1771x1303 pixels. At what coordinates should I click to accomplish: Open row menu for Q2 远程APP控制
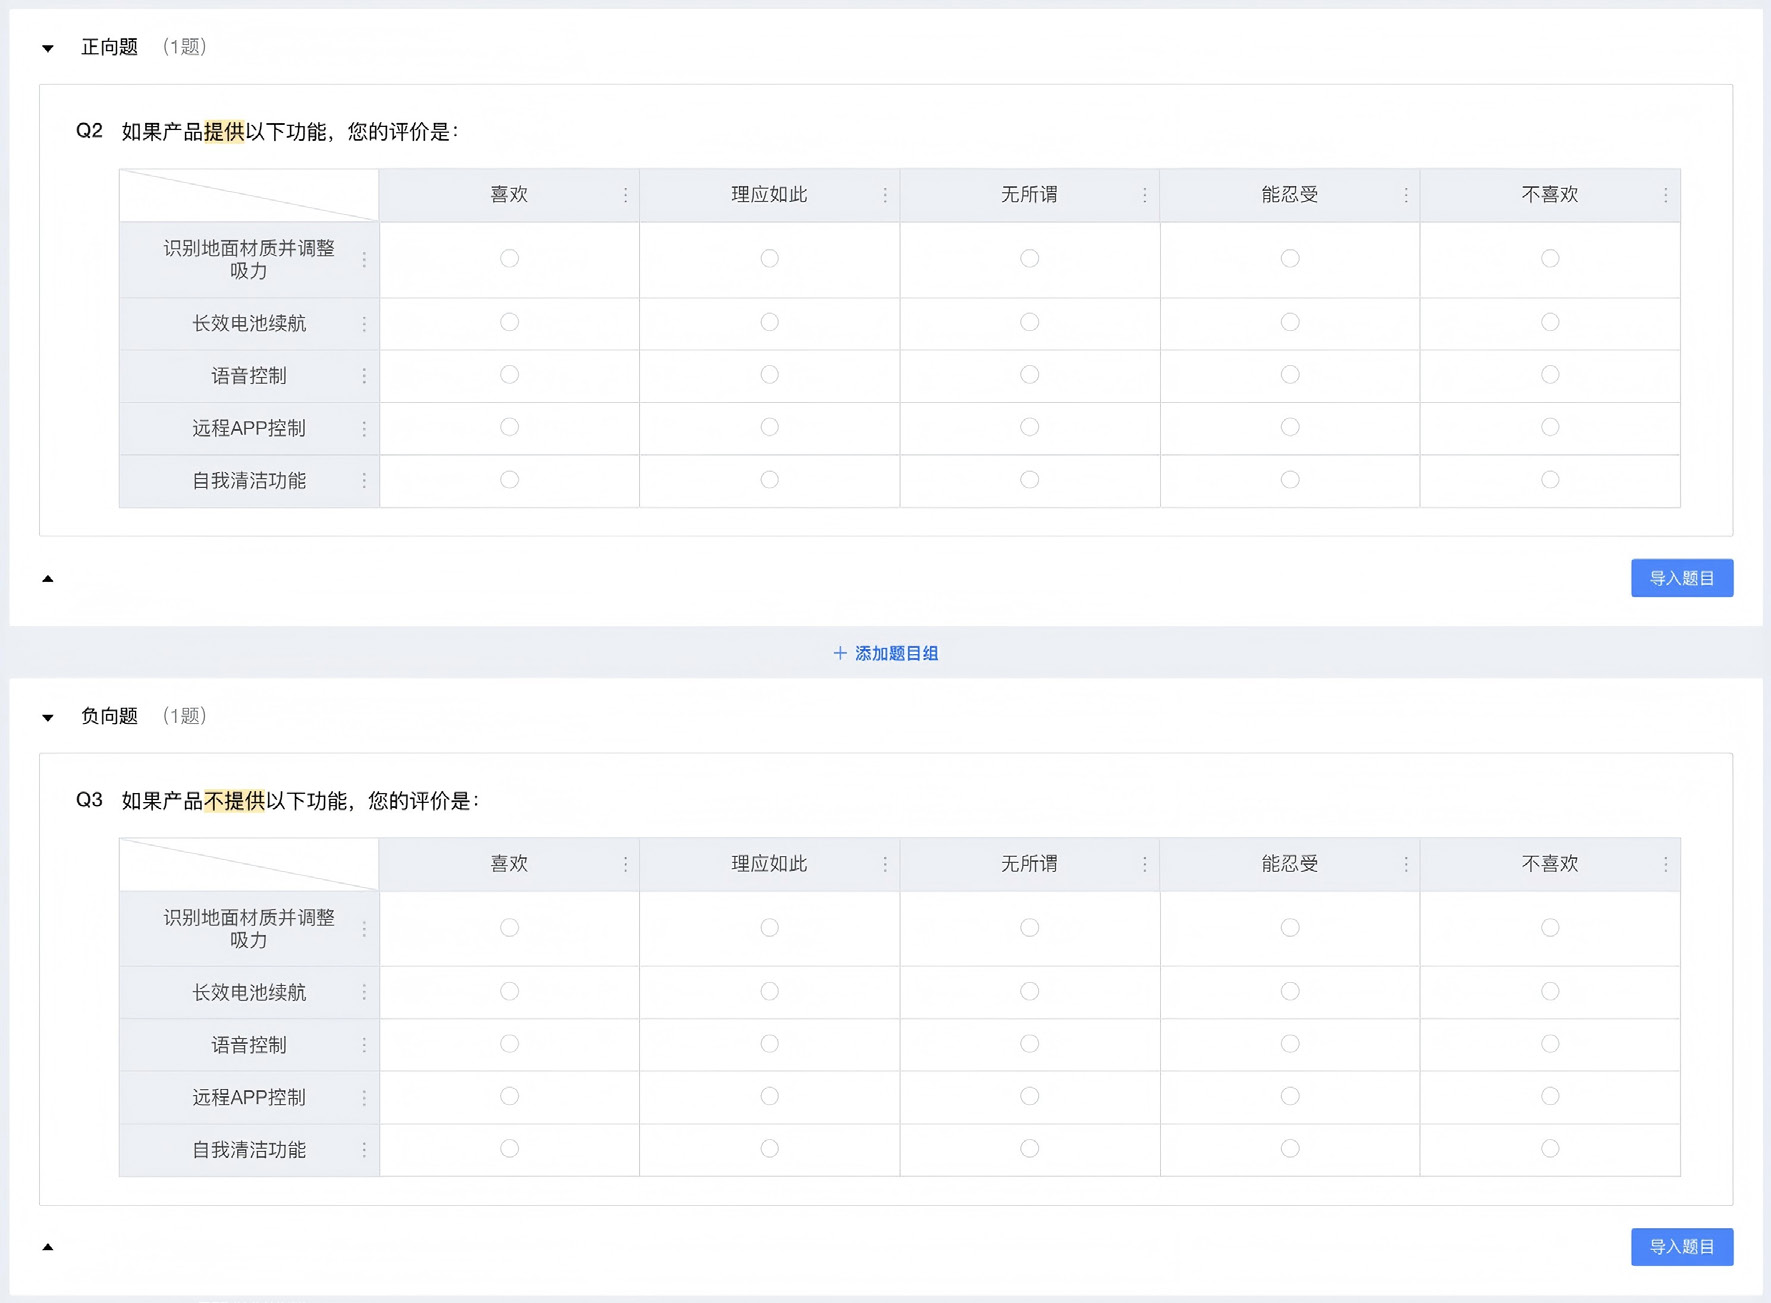coord(364,429)
